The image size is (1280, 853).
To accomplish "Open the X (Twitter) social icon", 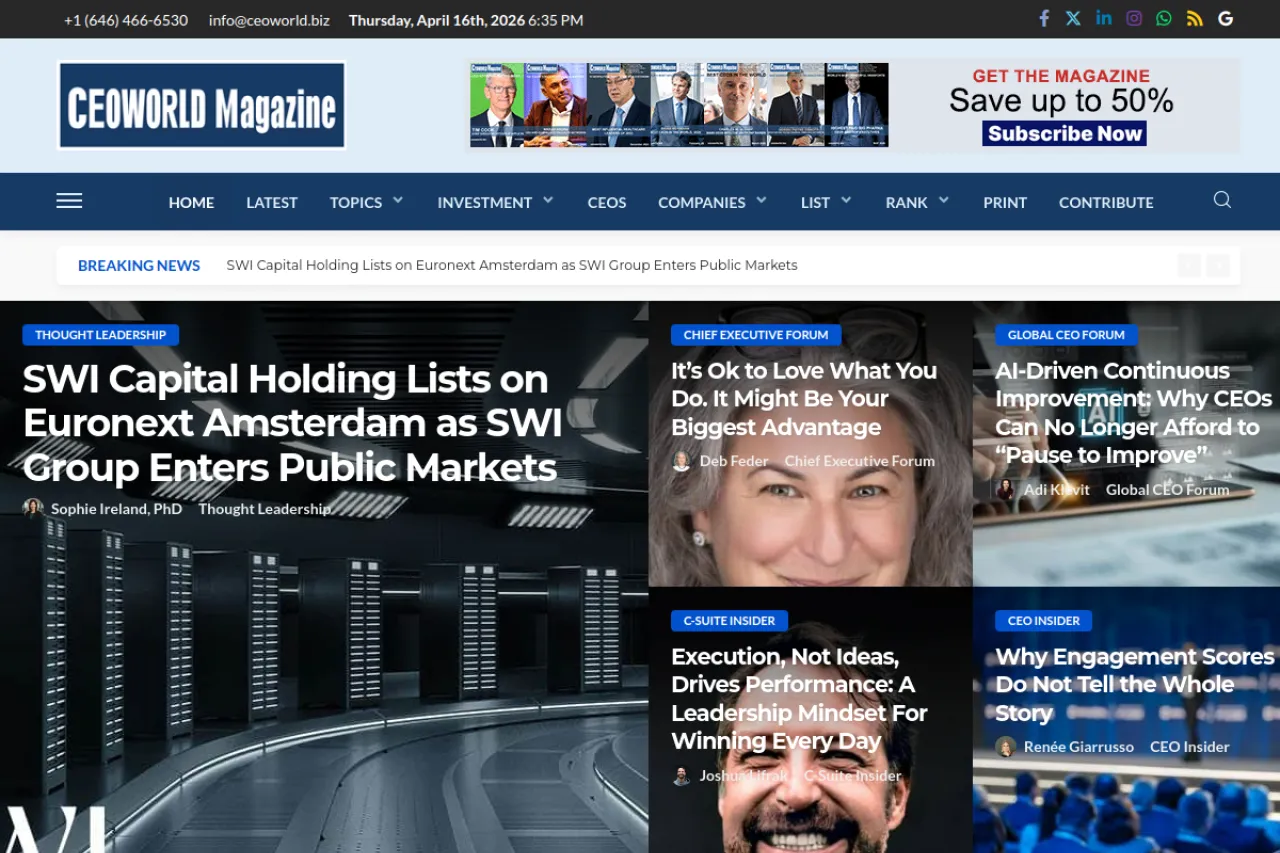I will [1073, 19].
